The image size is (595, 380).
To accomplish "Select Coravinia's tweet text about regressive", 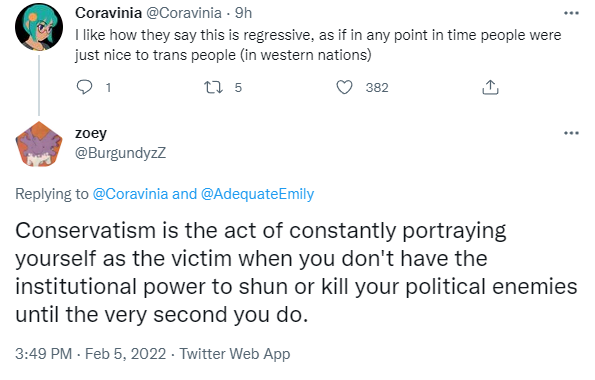I will pos(318,45).
